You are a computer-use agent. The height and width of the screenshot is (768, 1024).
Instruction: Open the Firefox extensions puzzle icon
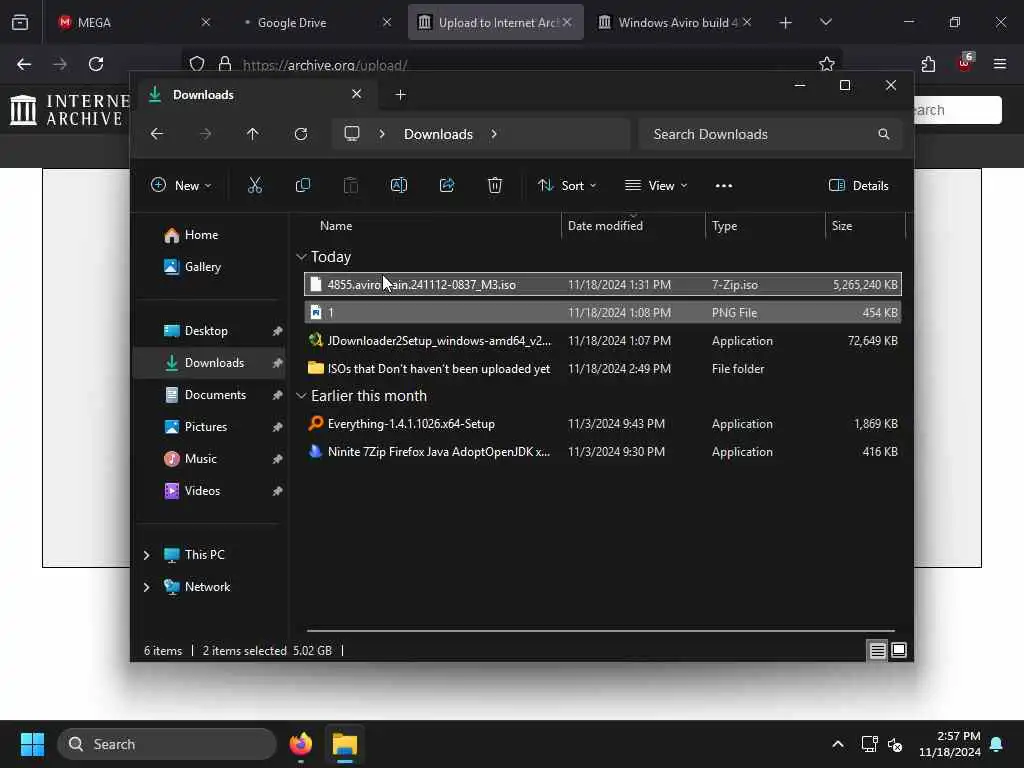click(x=928, y=64)
